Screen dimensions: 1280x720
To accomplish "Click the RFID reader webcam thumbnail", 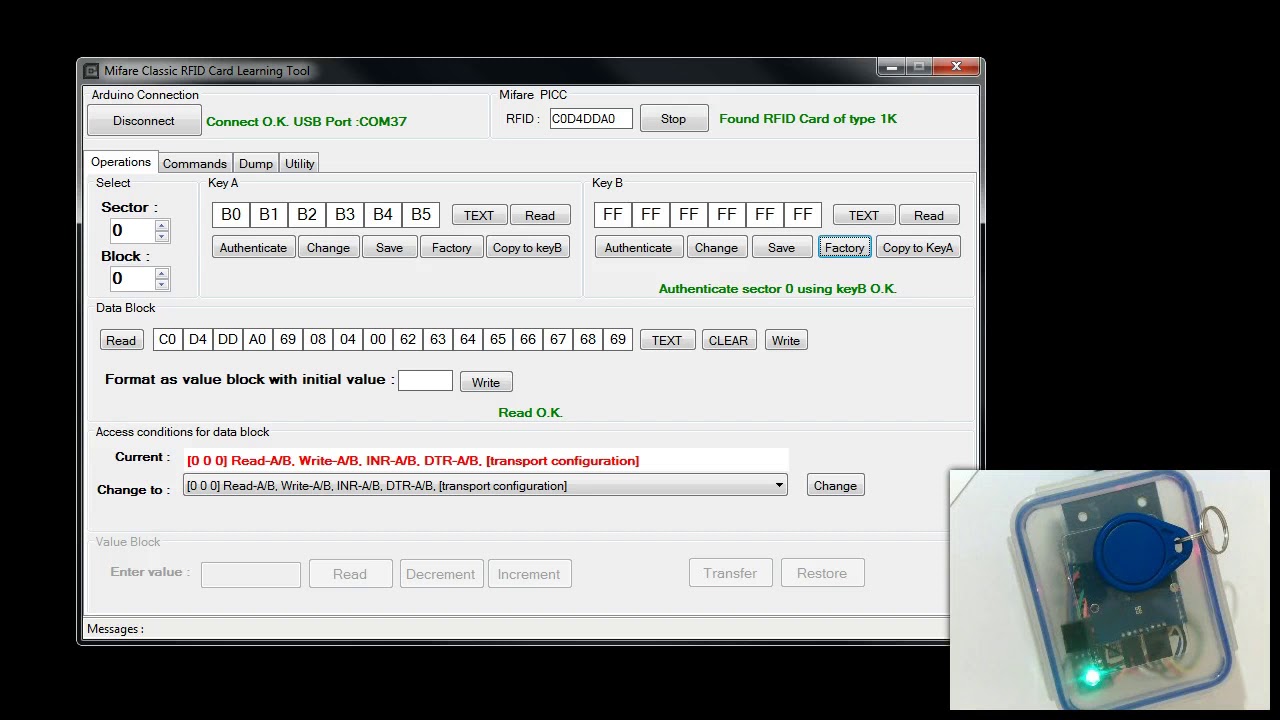I will [x=1109, y=590].
